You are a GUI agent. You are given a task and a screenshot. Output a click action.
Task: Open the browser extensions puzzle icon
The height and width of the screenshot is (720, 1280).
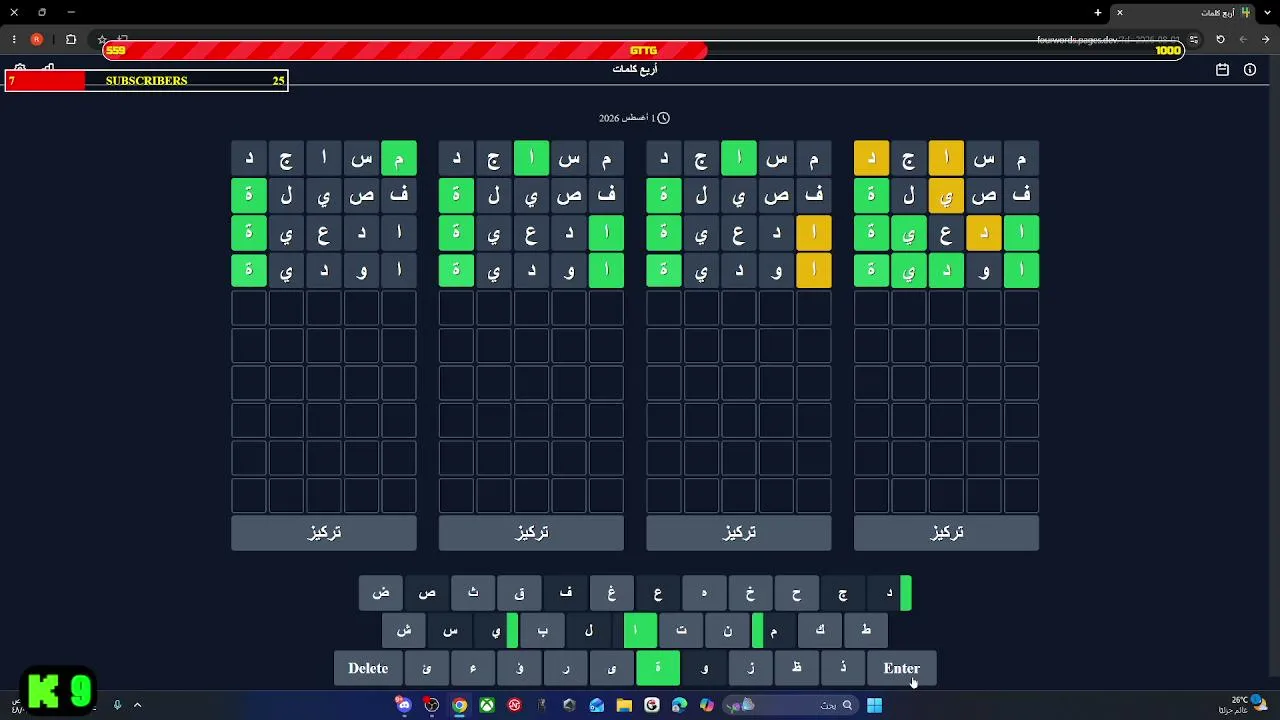[71, 40]
